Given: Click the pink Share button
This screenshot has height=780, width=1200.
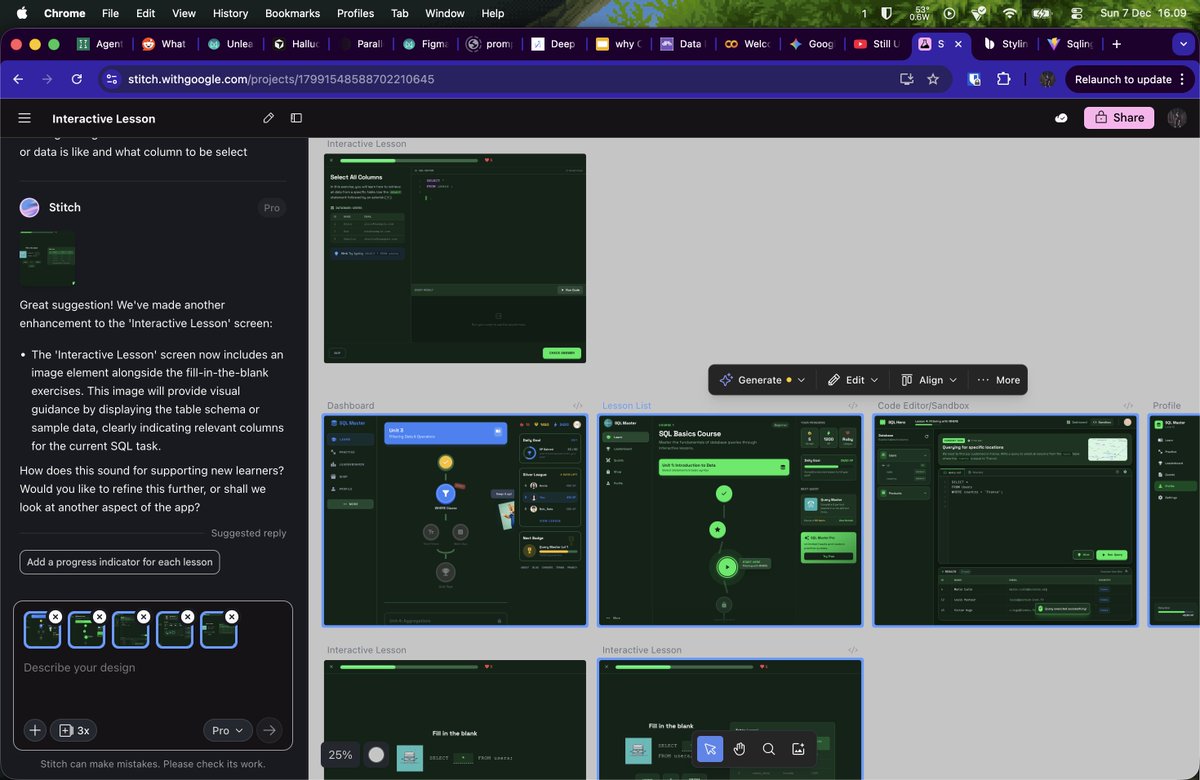Looking at the screenshot, I should pos(1119,117).
